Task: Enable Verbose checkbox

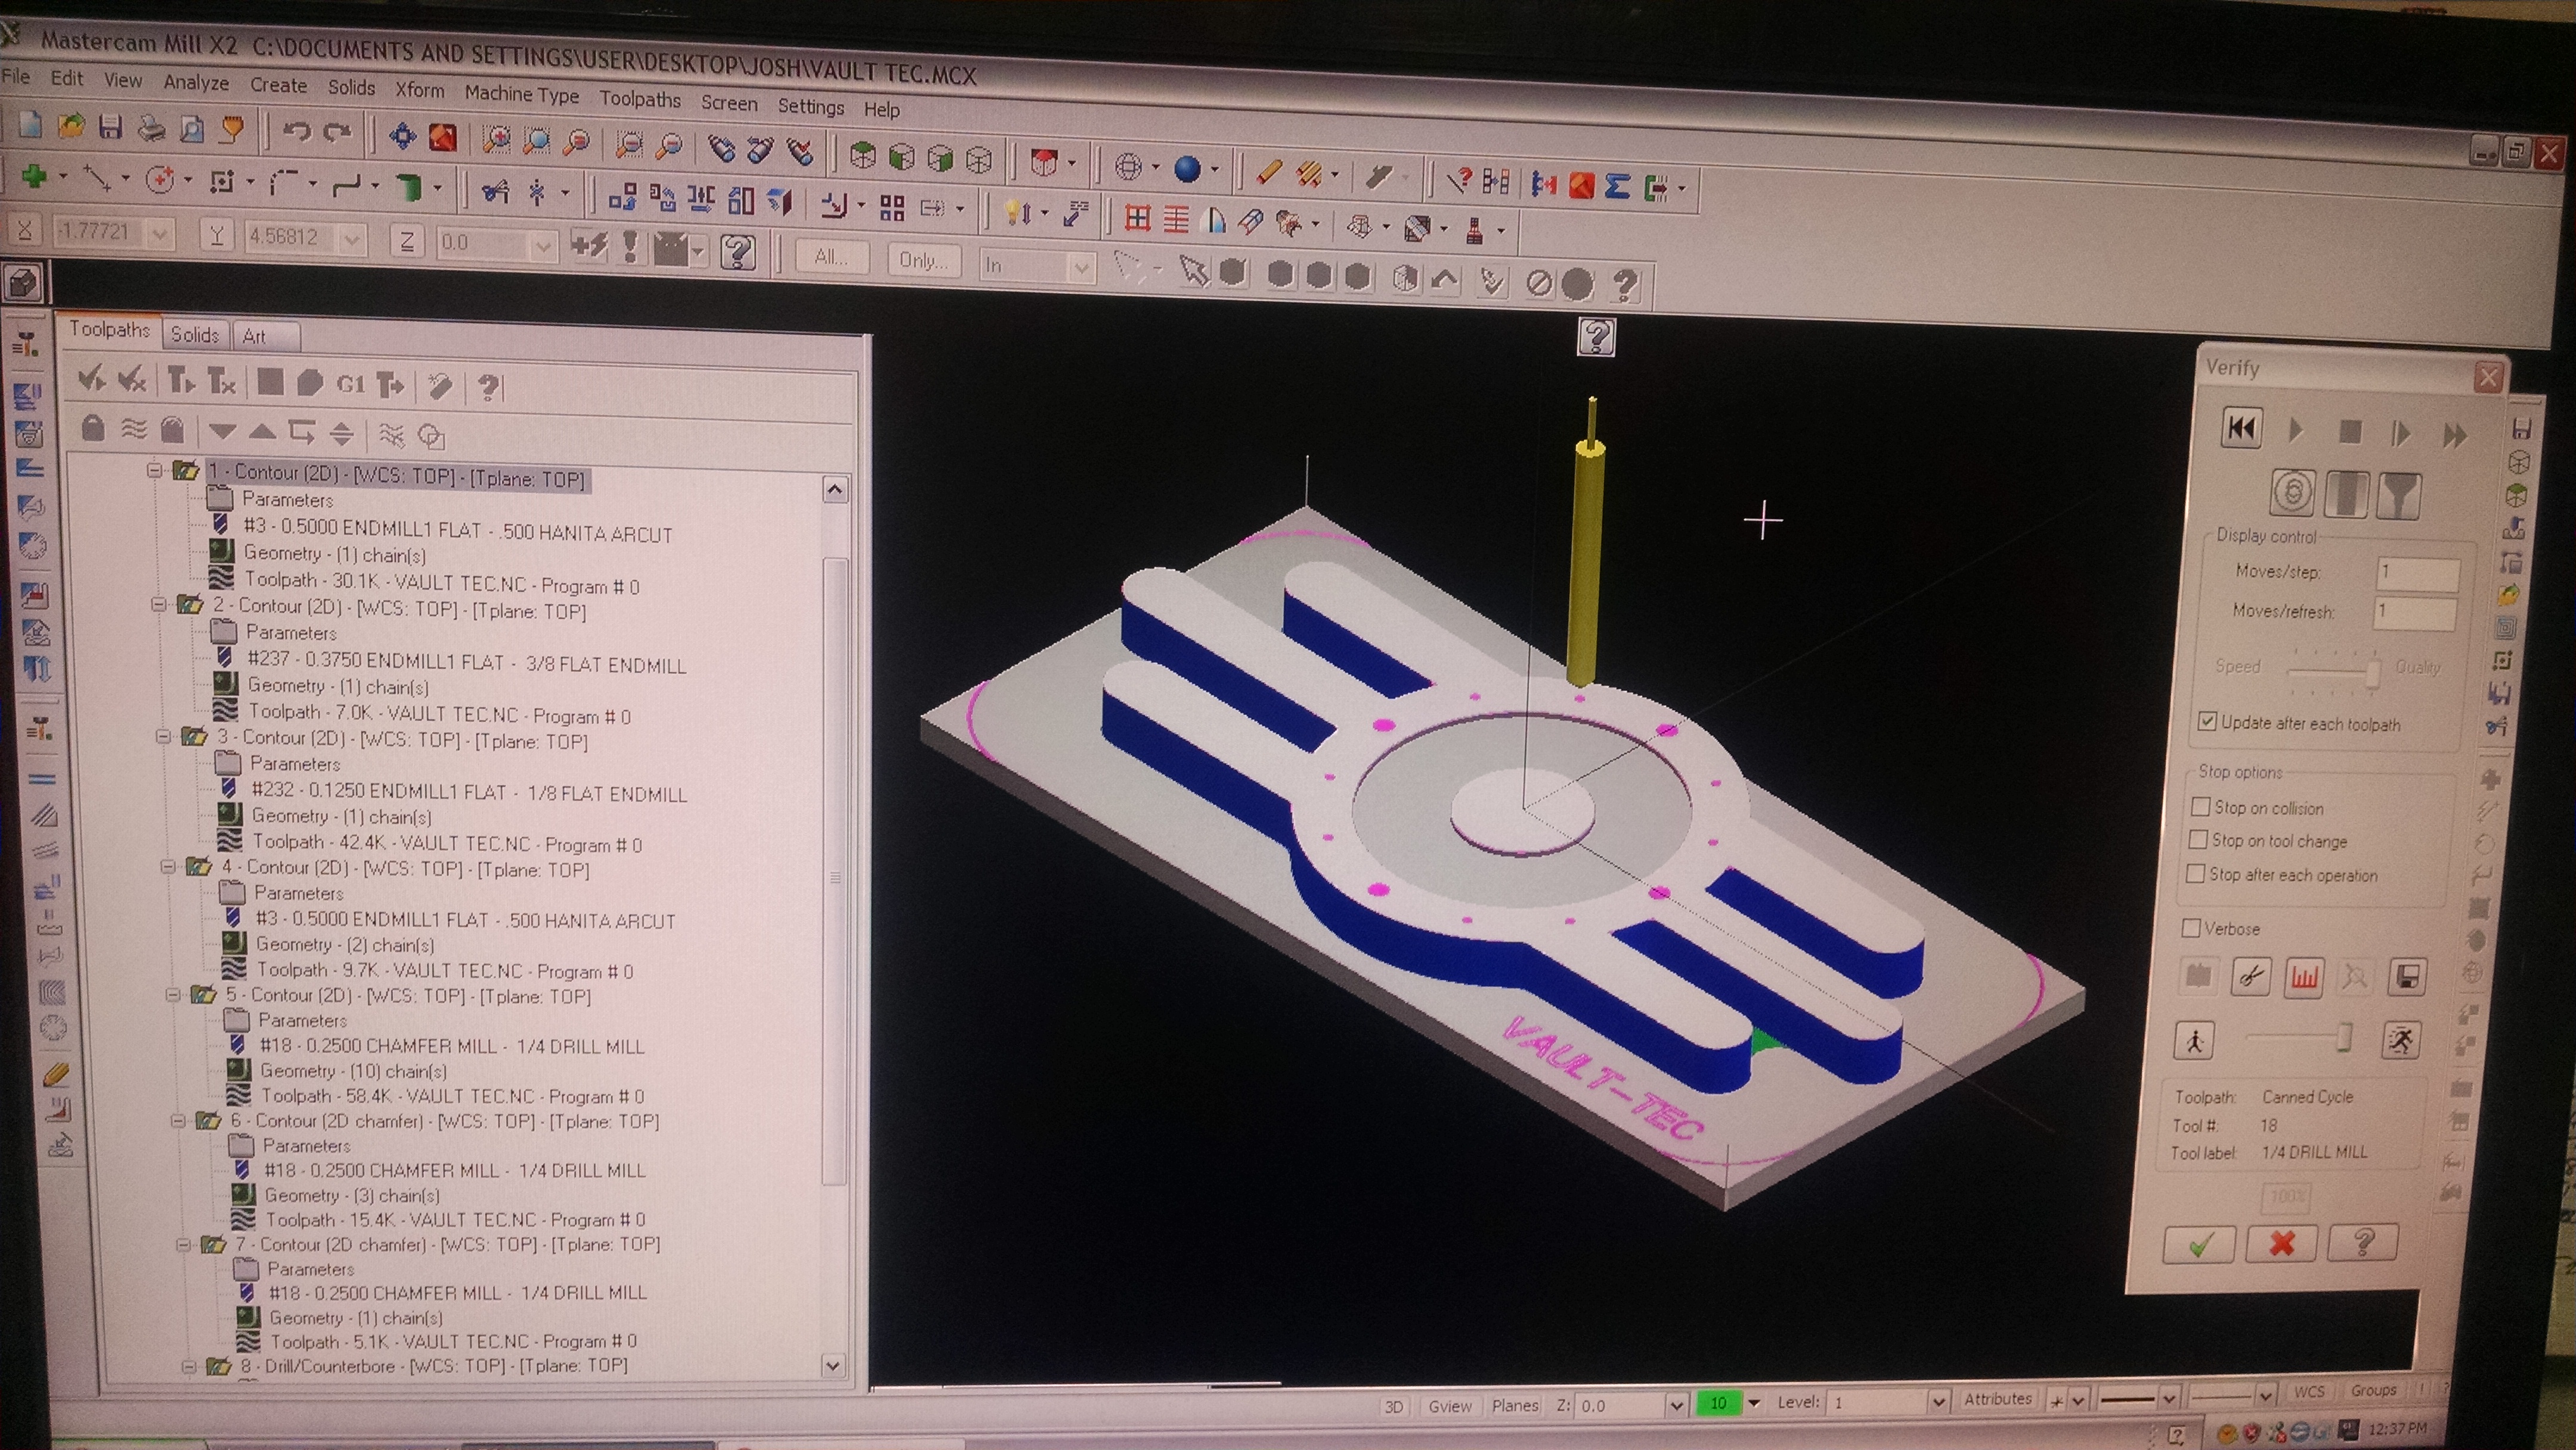Action: (x=2191, y=928)
